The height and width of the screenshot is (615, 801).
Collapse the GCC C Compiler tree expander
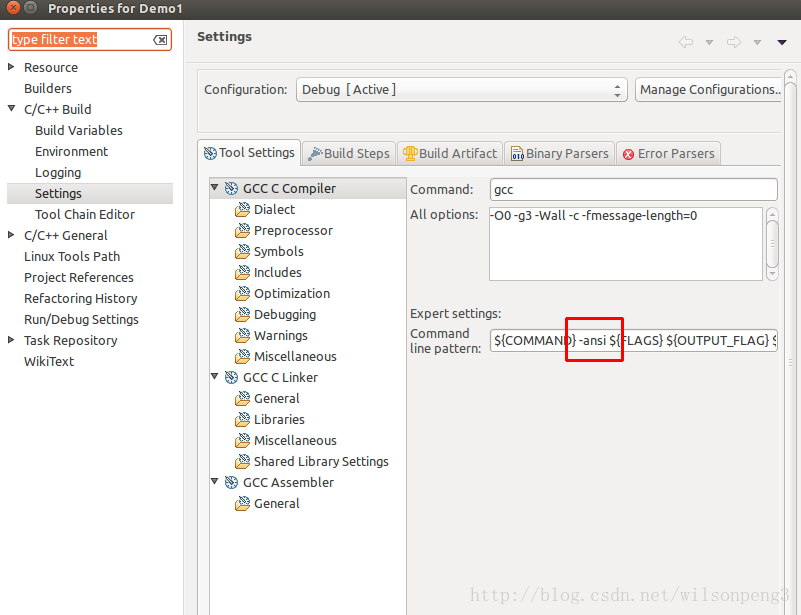click(215, 187)
